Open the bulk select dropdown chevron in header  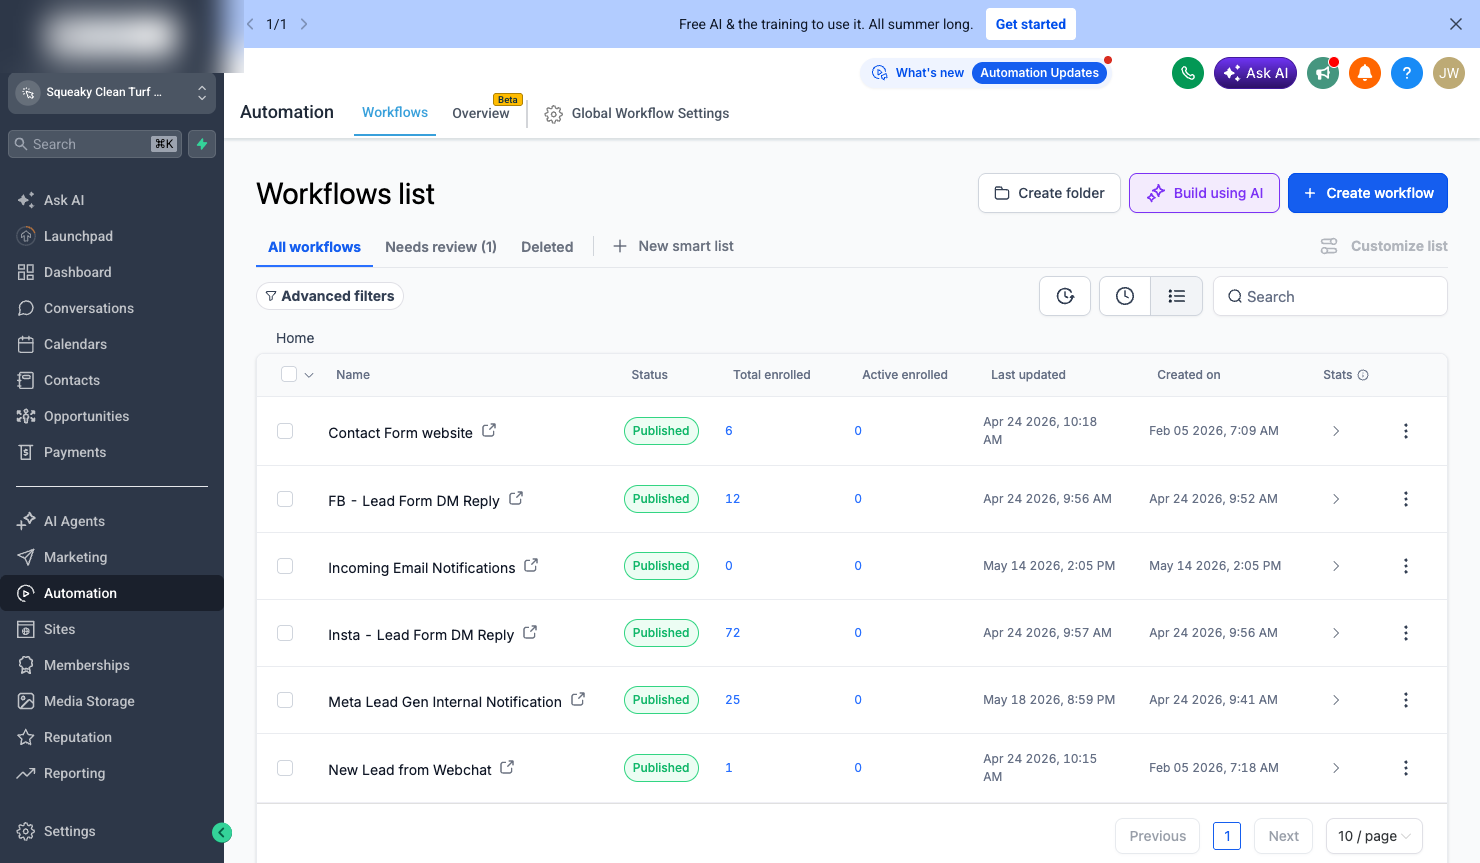pos(309,375)
